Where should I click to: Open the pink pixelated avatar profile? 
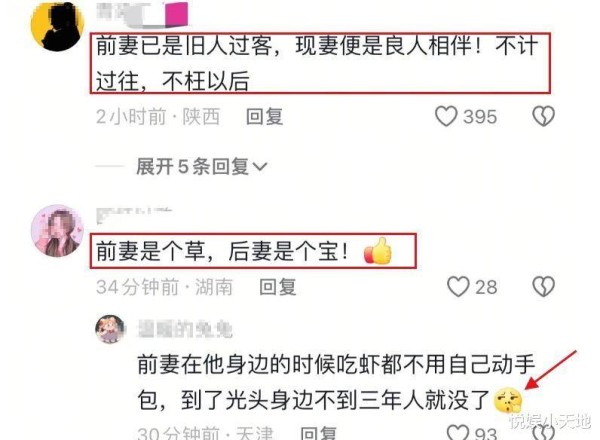click(57, 231)
